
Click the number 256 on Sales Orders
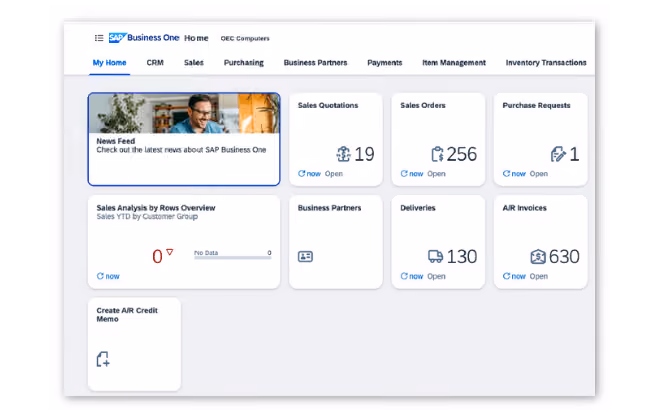462,154
